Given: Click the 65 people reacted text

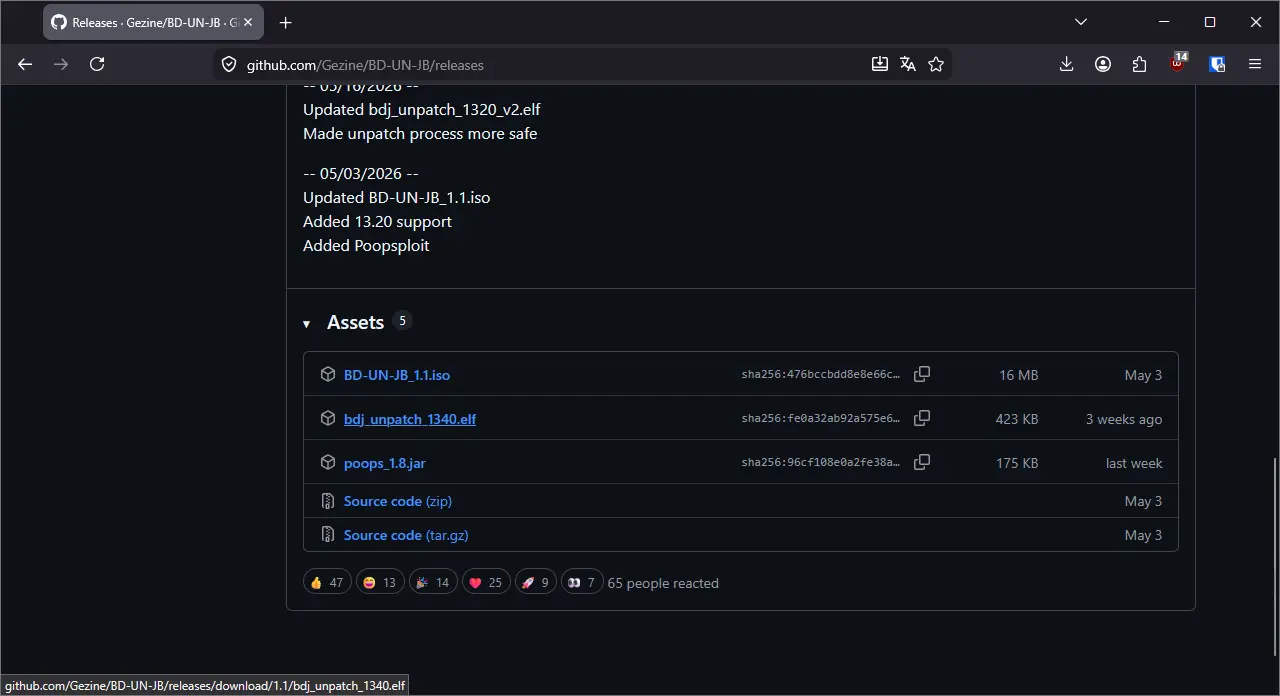Looking at the screenshot, I should [x=663, y=583].
